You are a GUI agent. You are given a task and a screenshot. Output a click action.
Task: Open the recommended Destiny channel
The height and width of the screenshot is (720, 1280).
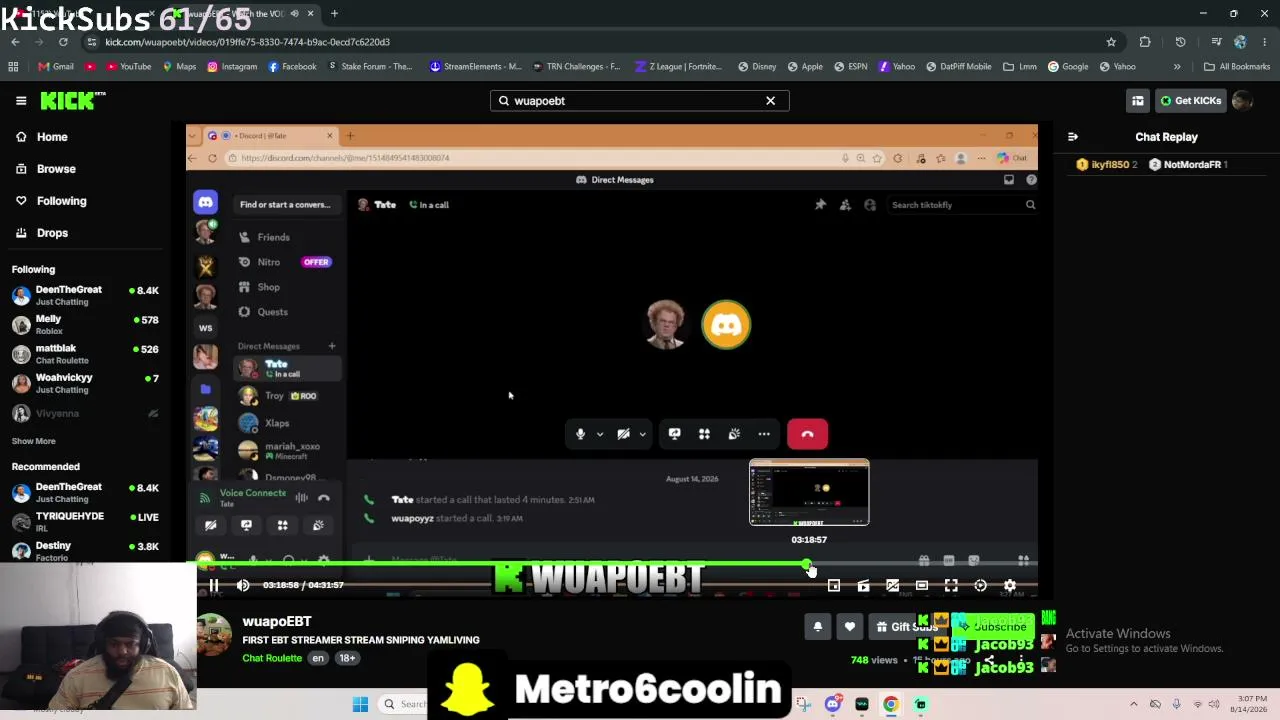pos(86,551)
